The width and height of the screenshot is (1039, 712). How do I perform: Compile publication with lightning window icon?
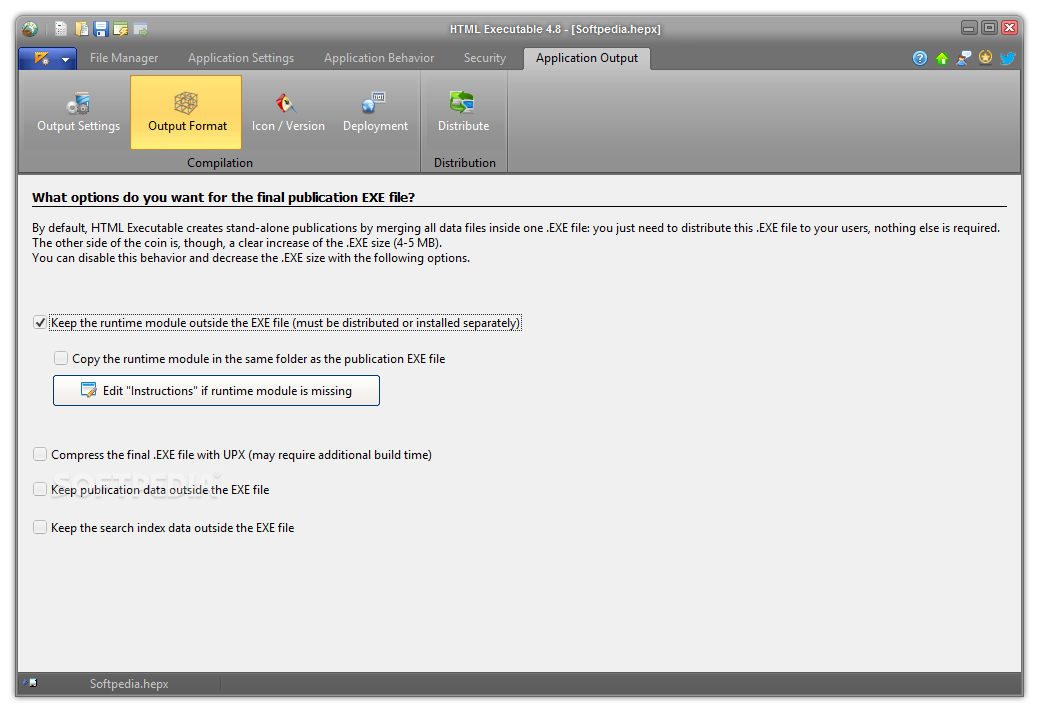(120, 28)
